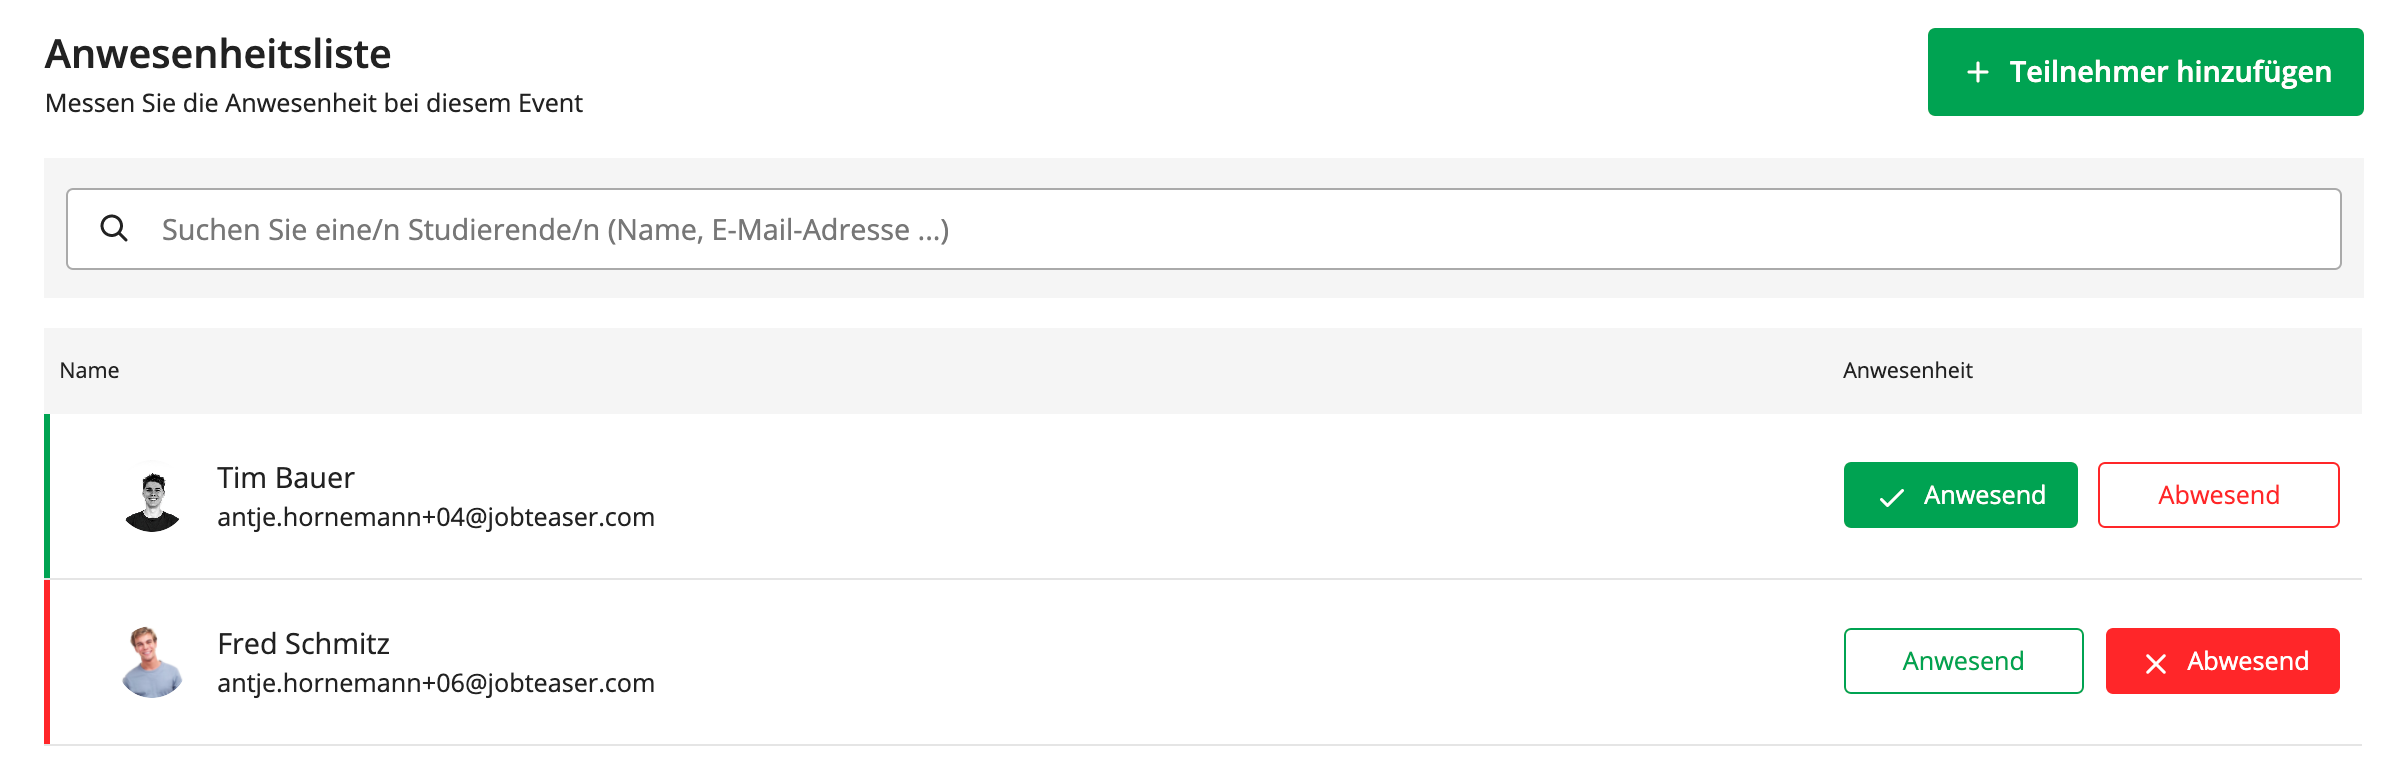
Task: Click the checkmark icon in Tim Bauer's Anwesend button
Action: [x=1891, y=497]
